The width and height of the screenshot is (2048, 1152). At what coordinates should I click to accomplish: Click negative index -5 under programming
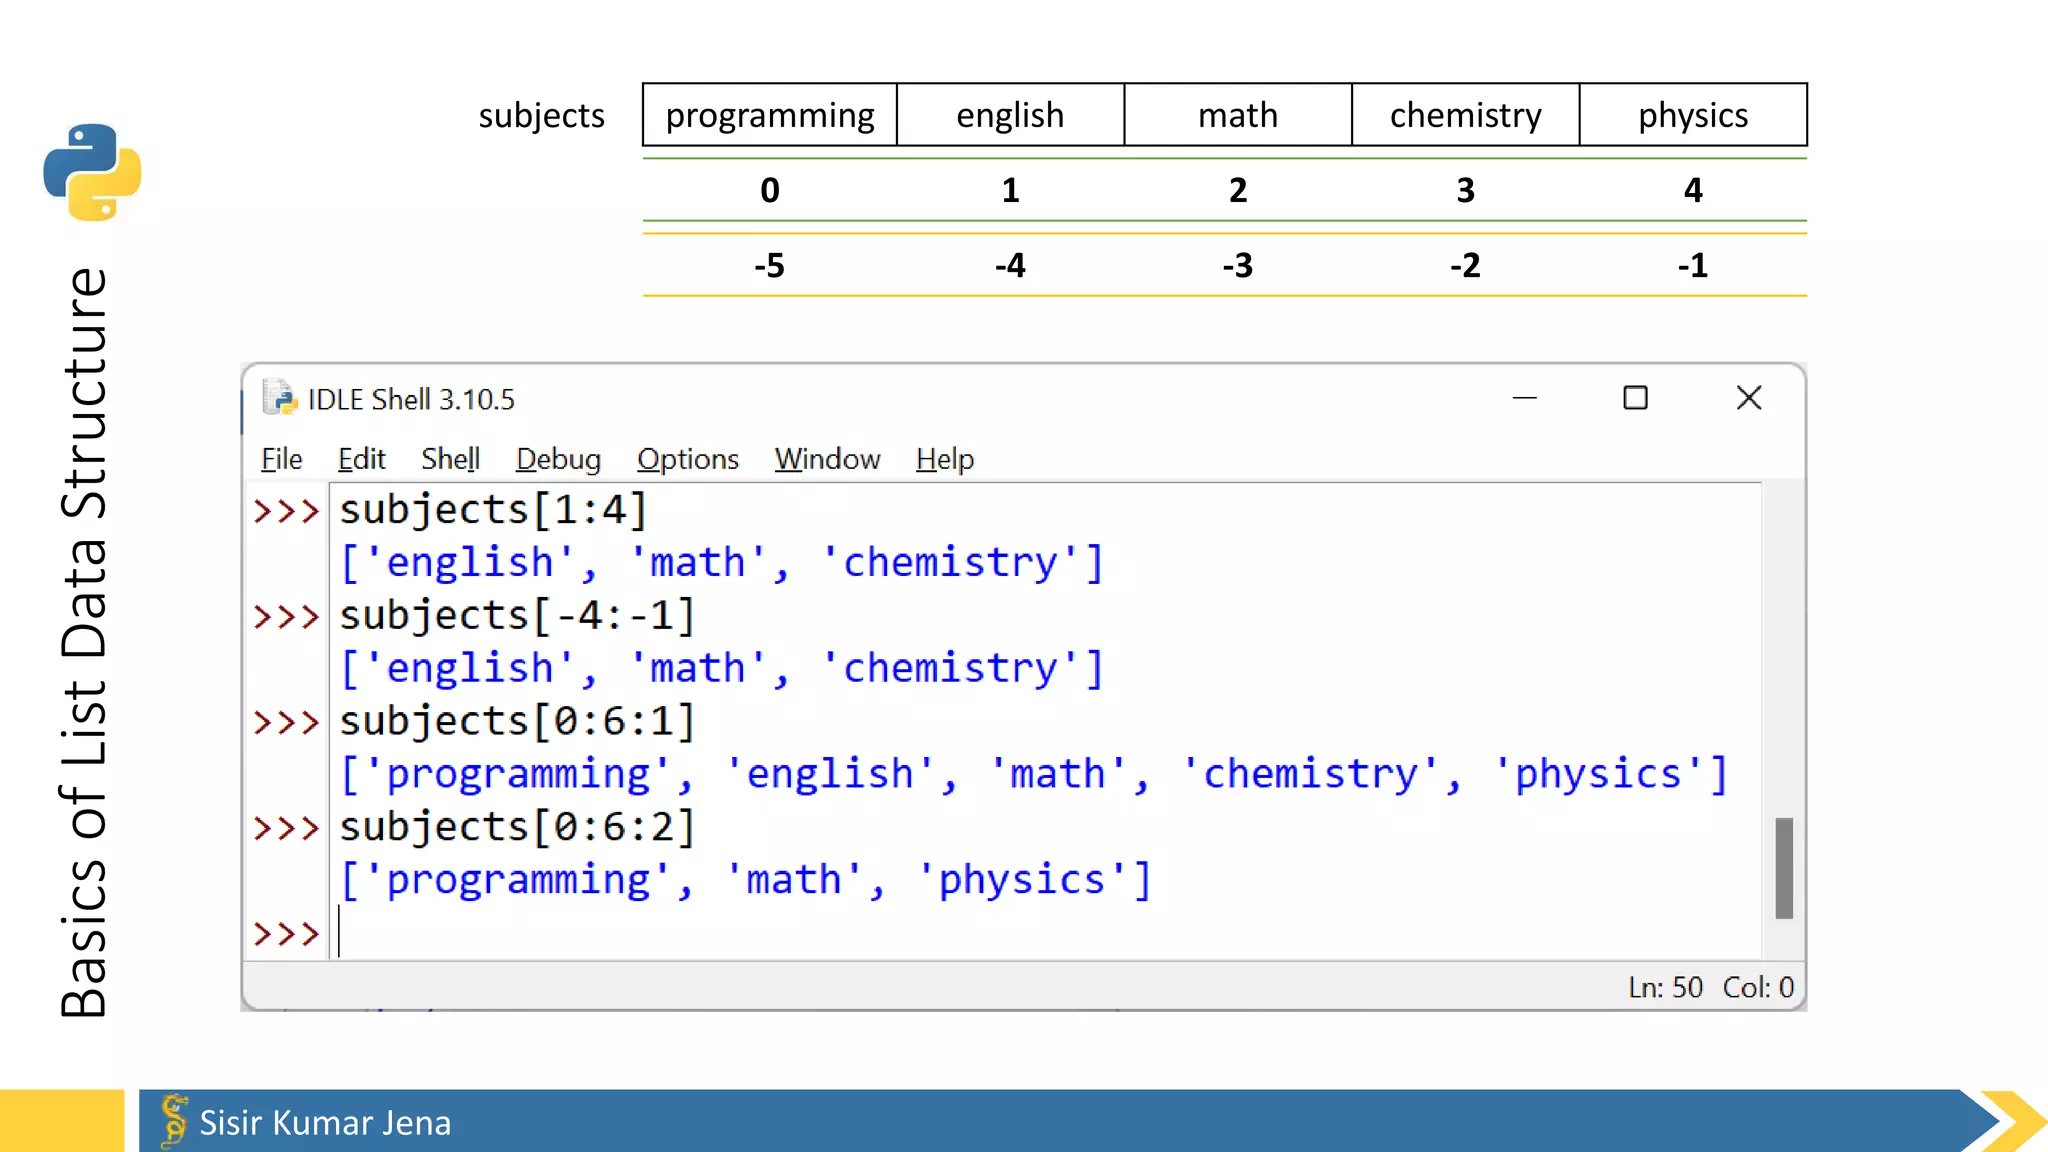point(769,265)
